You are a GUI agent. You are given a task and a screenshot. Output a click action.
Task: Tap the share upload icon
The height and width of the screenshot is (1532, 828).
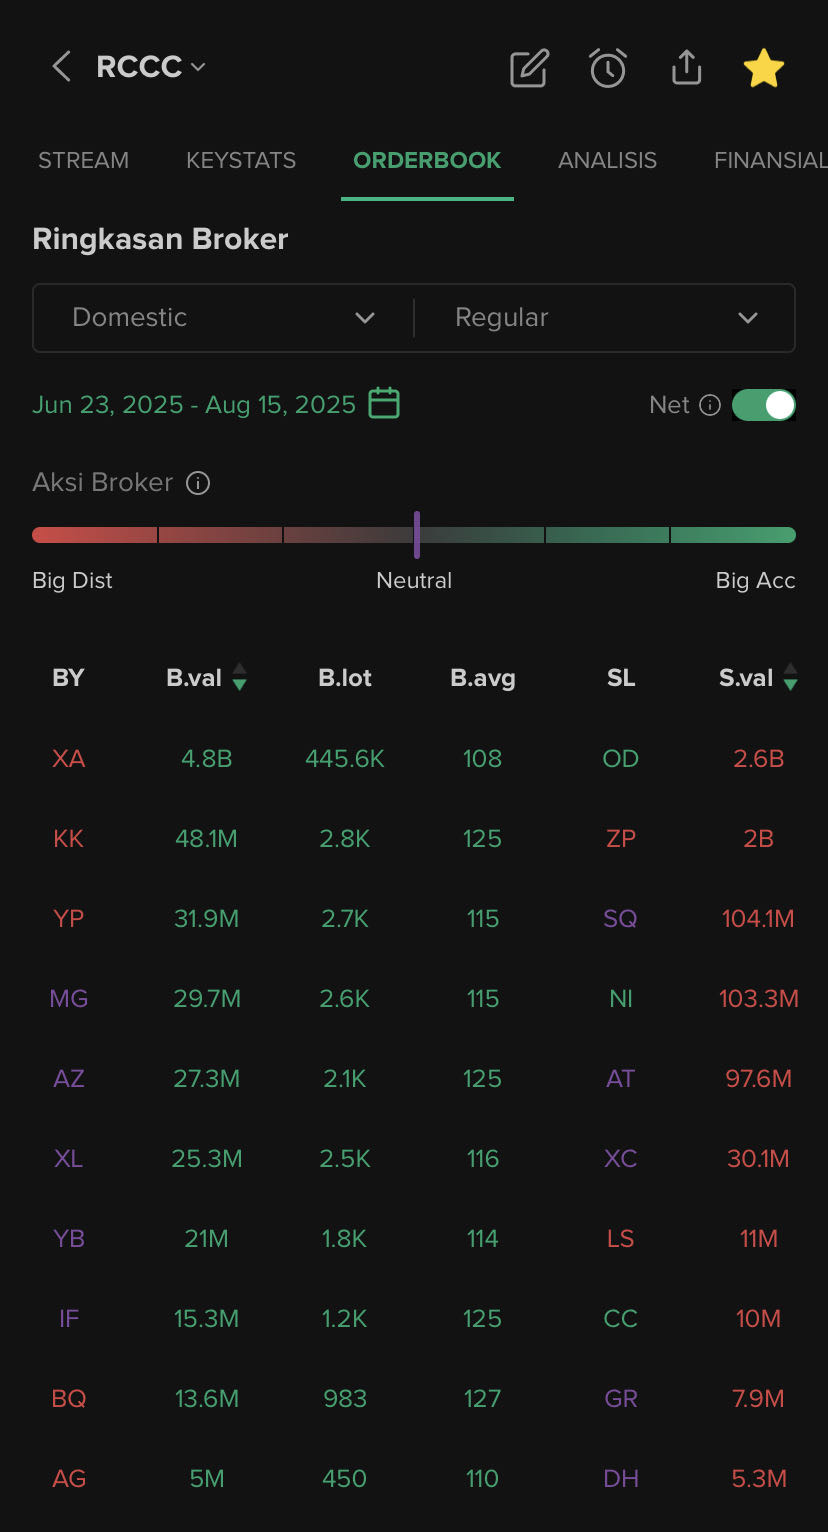[686, 68]
